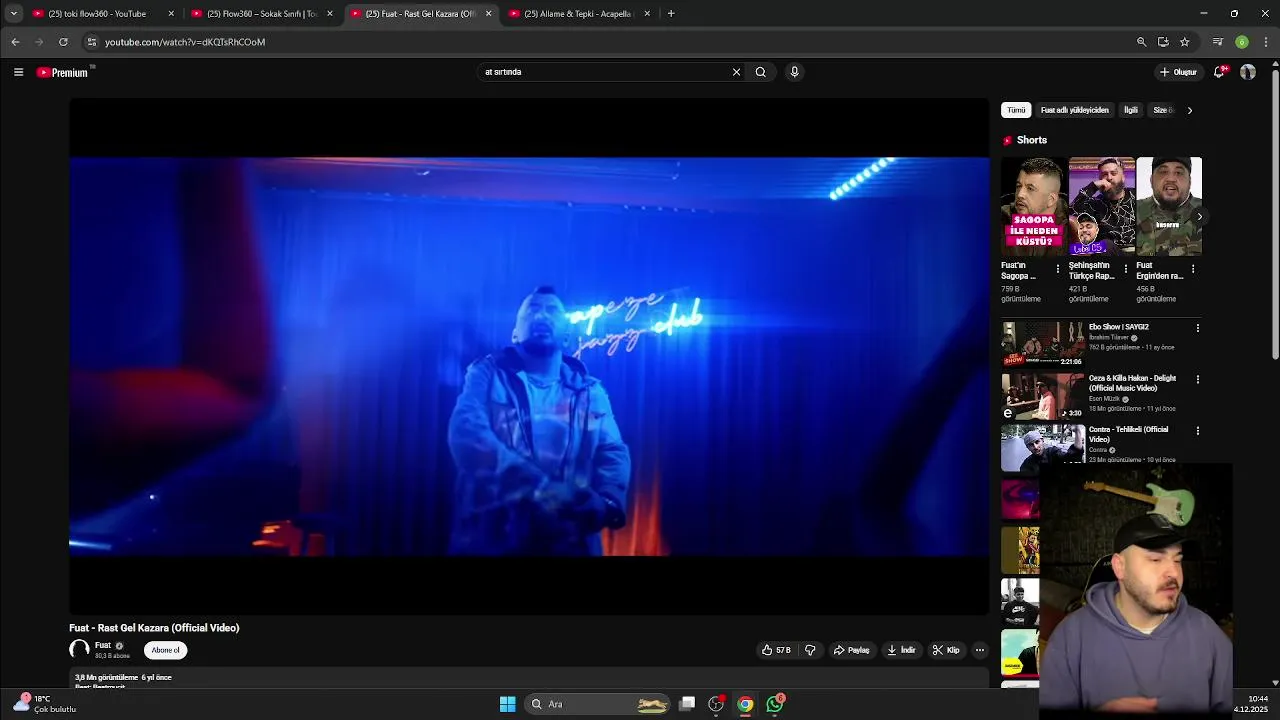1280x720 pixels.
Task: Like the video with thumbs-up 57 B
Action: tap(776, 650)
